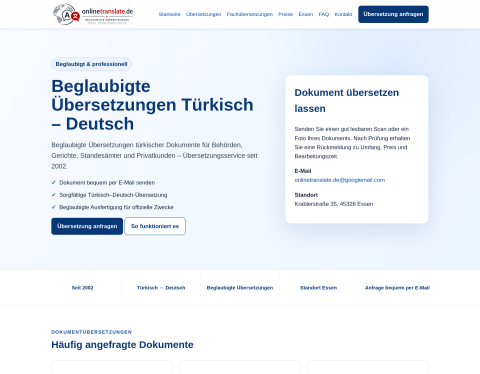Image resolution: width=480 pixels, height=374 pixels.
Task: Open the Preise nav link
Action: point(286,14)
